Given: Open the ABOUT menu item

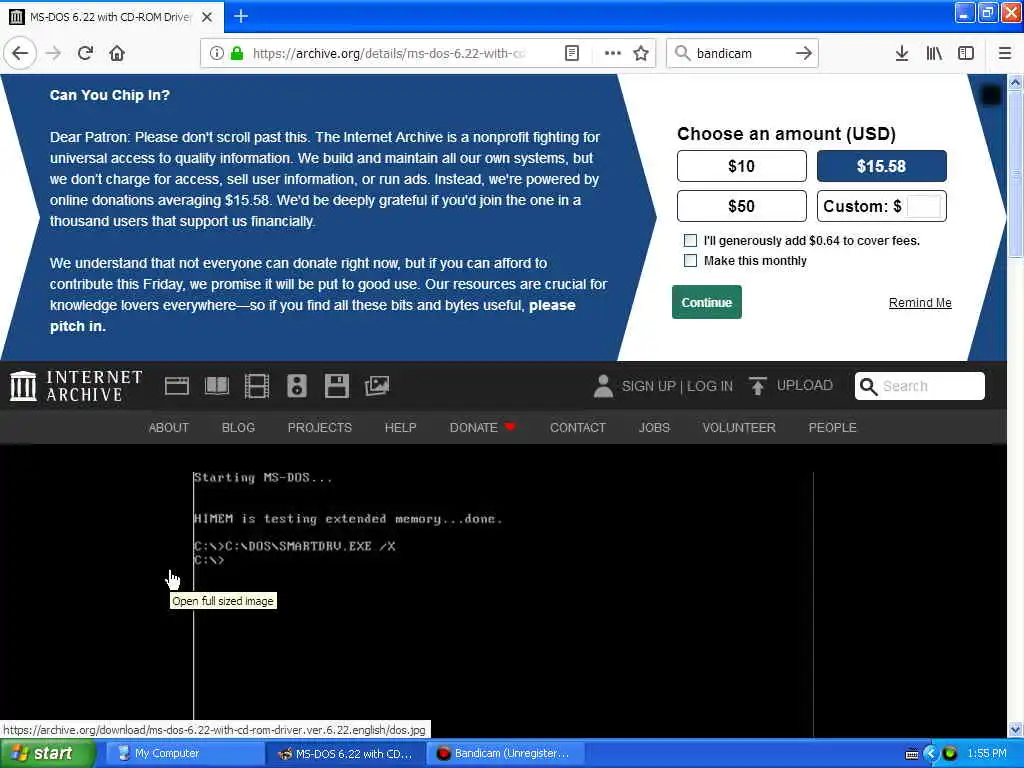Looking at the screenshot, I should [x=168, y=427].
